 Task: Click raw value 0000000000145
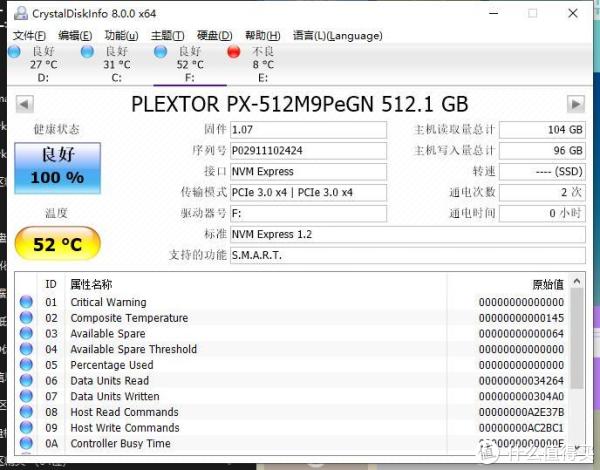tap(521, 318)
